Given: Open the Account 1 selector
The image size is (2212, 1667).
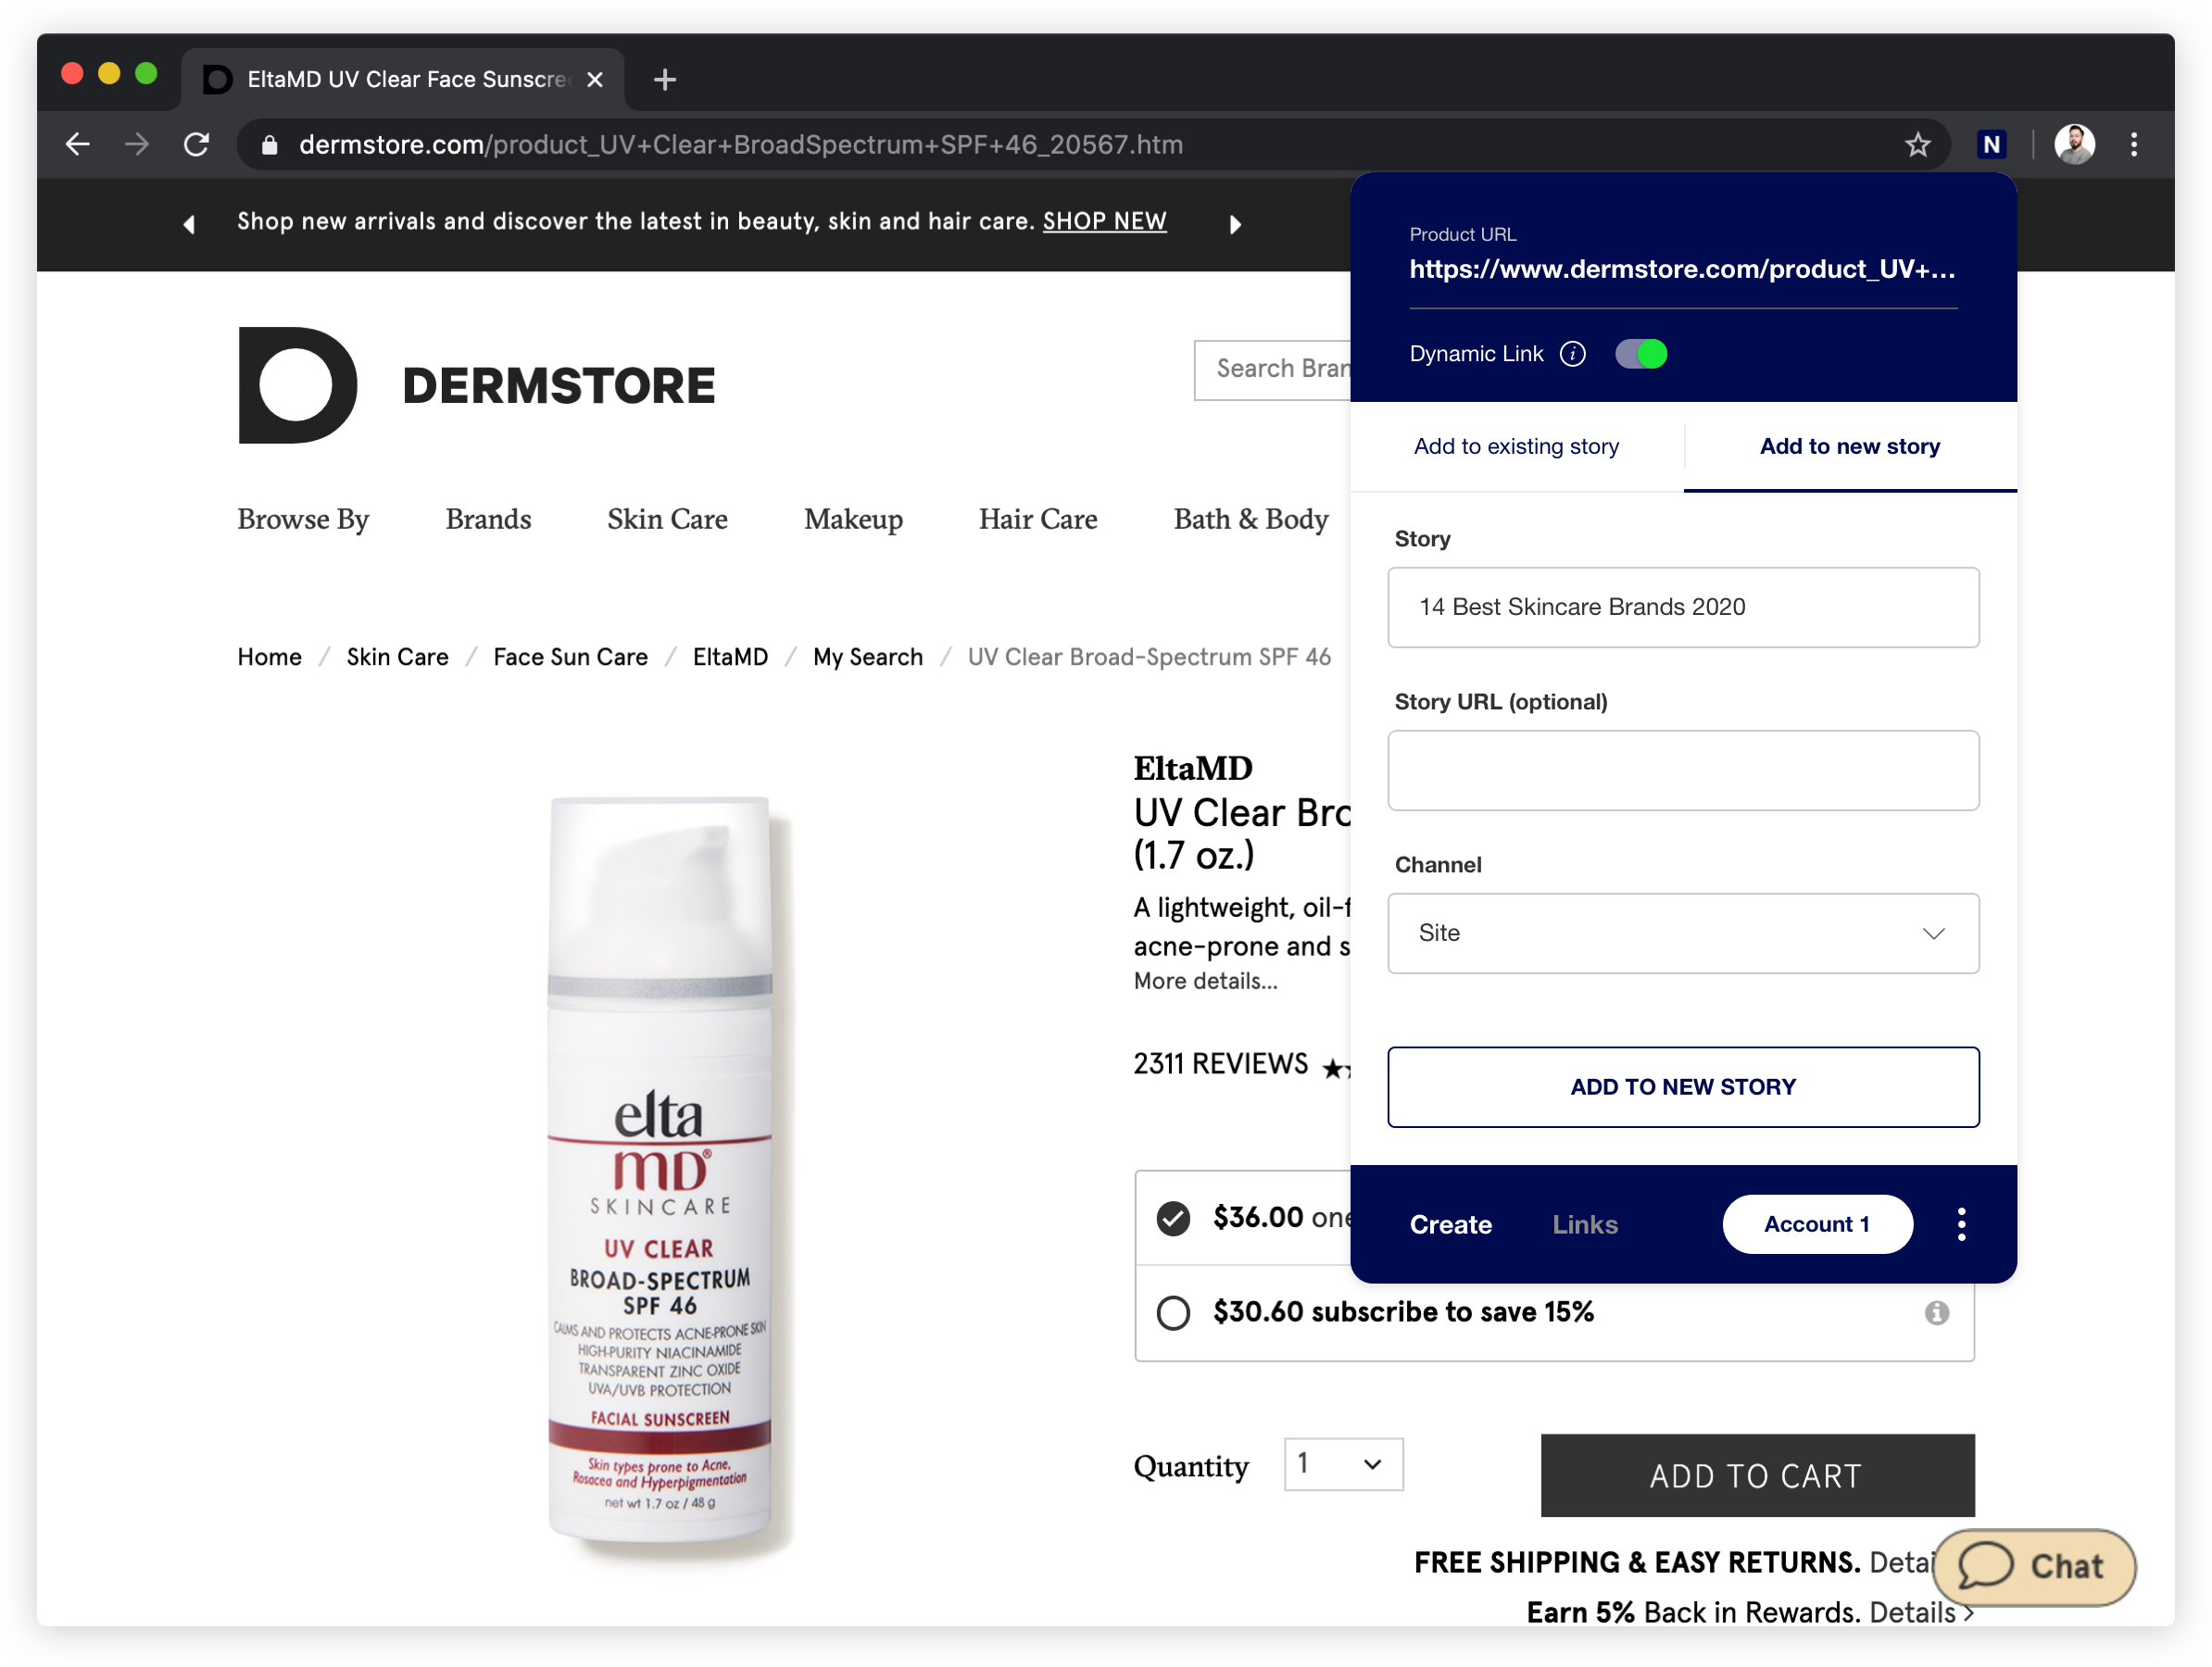Looking at the screenshot, I should (x=1817, y=1224).
